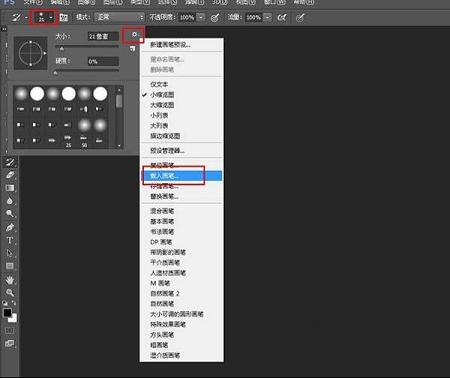Enable airbrush mode icon after flow field
This screenshot has height=378, width=450.
click(282, 17)
